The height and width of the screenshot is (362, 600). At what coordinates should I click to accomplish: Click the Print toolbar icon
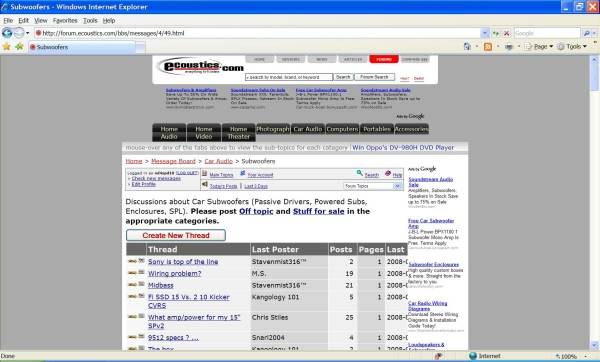point(509,47)
